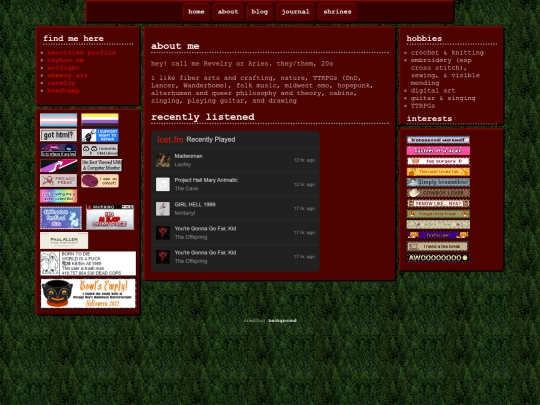The image size is (540, 405).
Task: Click the 'AWOOOOOOOO' blinkie
Action: coord(438,257)
